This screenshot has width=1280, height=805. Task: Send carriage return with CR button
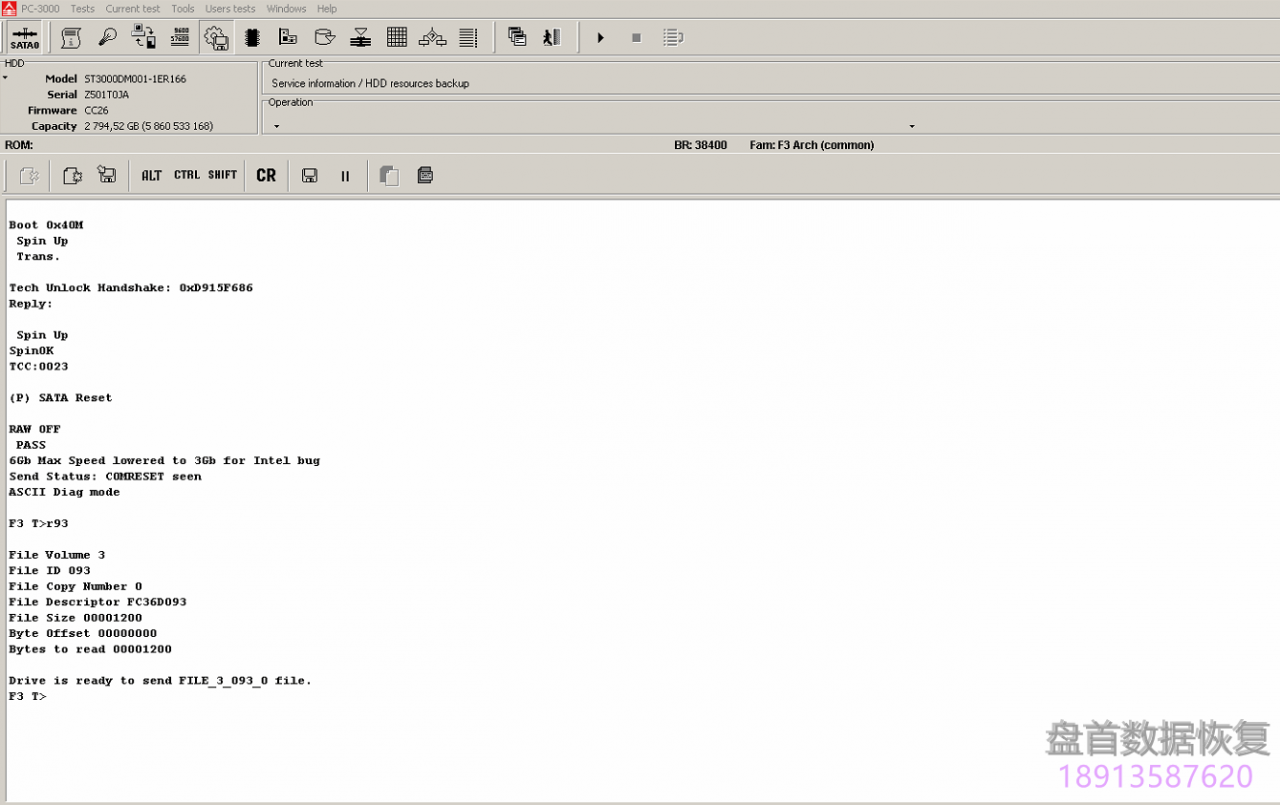(x=266, y=175)
